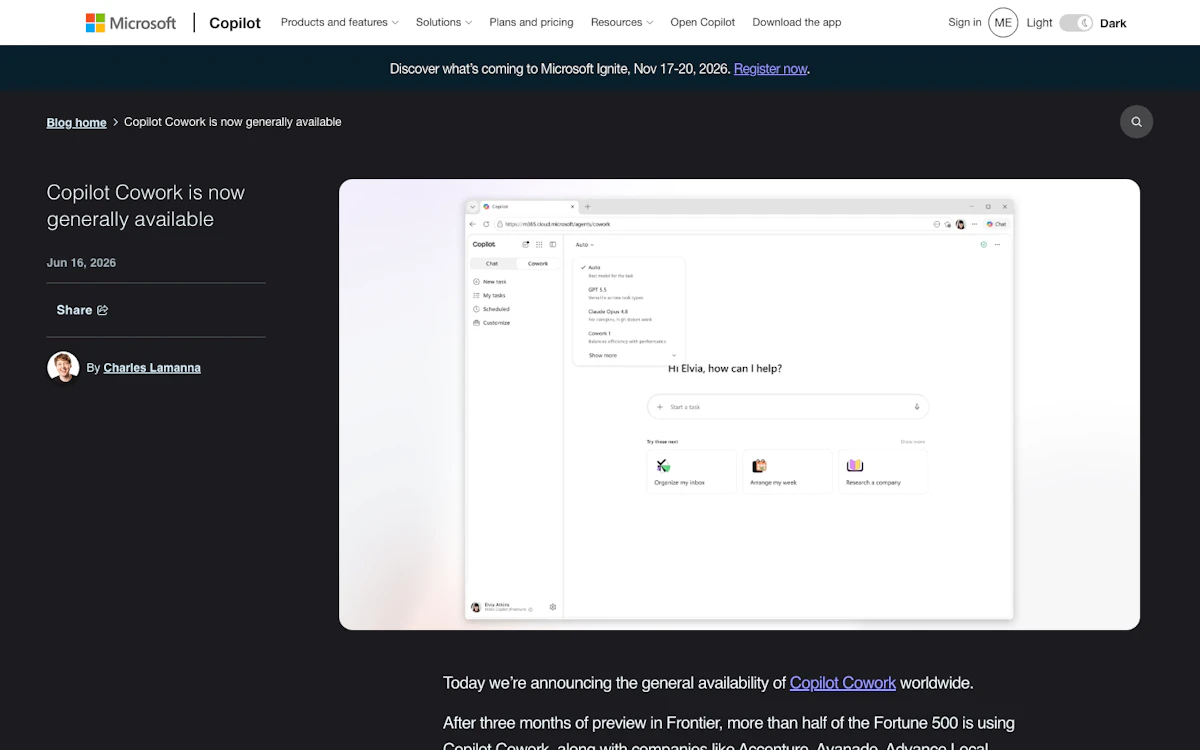Click the article heading in the left sidebar

point(146,206)
